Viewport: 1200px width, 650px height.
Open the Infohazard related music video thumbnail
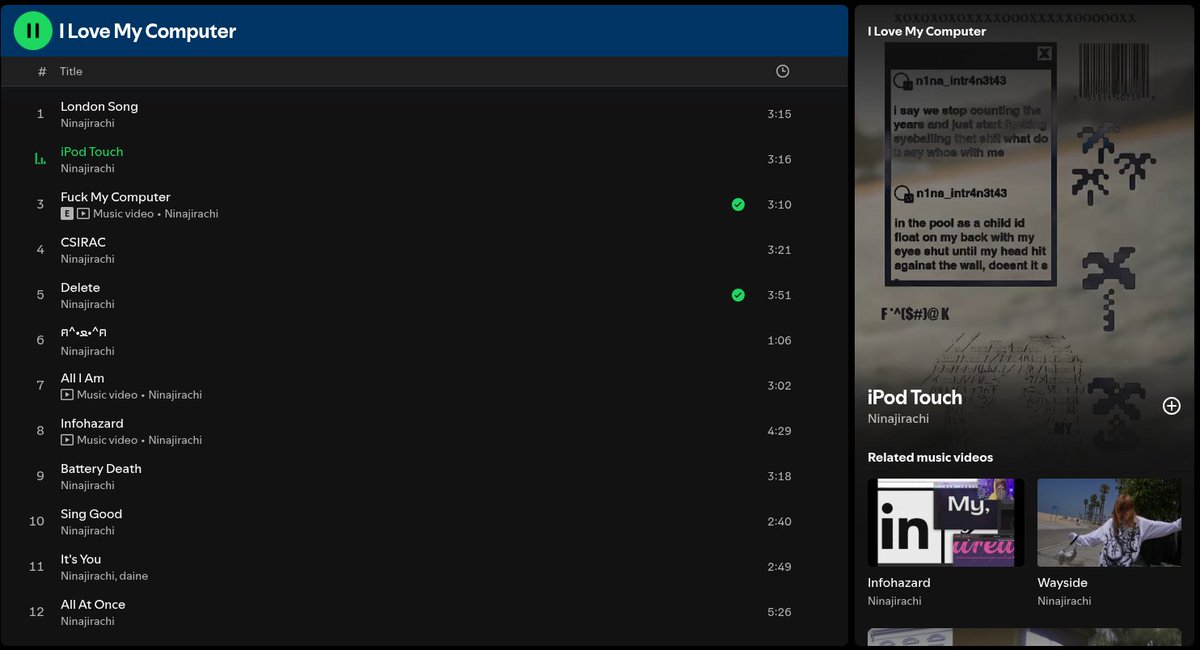pyautogui.click(x=946, y=522)
